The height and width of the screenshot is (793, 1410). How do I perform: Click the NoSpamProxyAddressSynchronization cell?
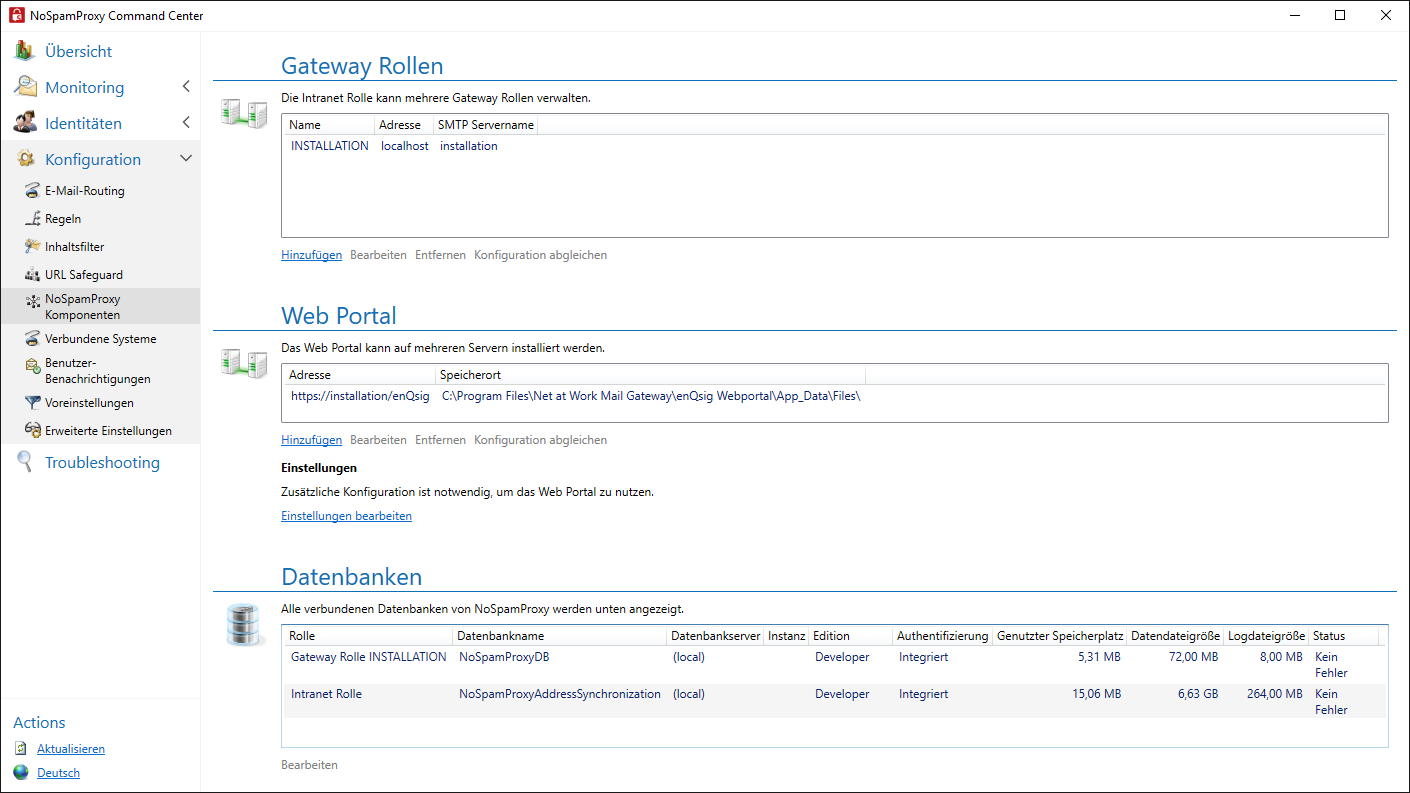click(x=560, y=694)
